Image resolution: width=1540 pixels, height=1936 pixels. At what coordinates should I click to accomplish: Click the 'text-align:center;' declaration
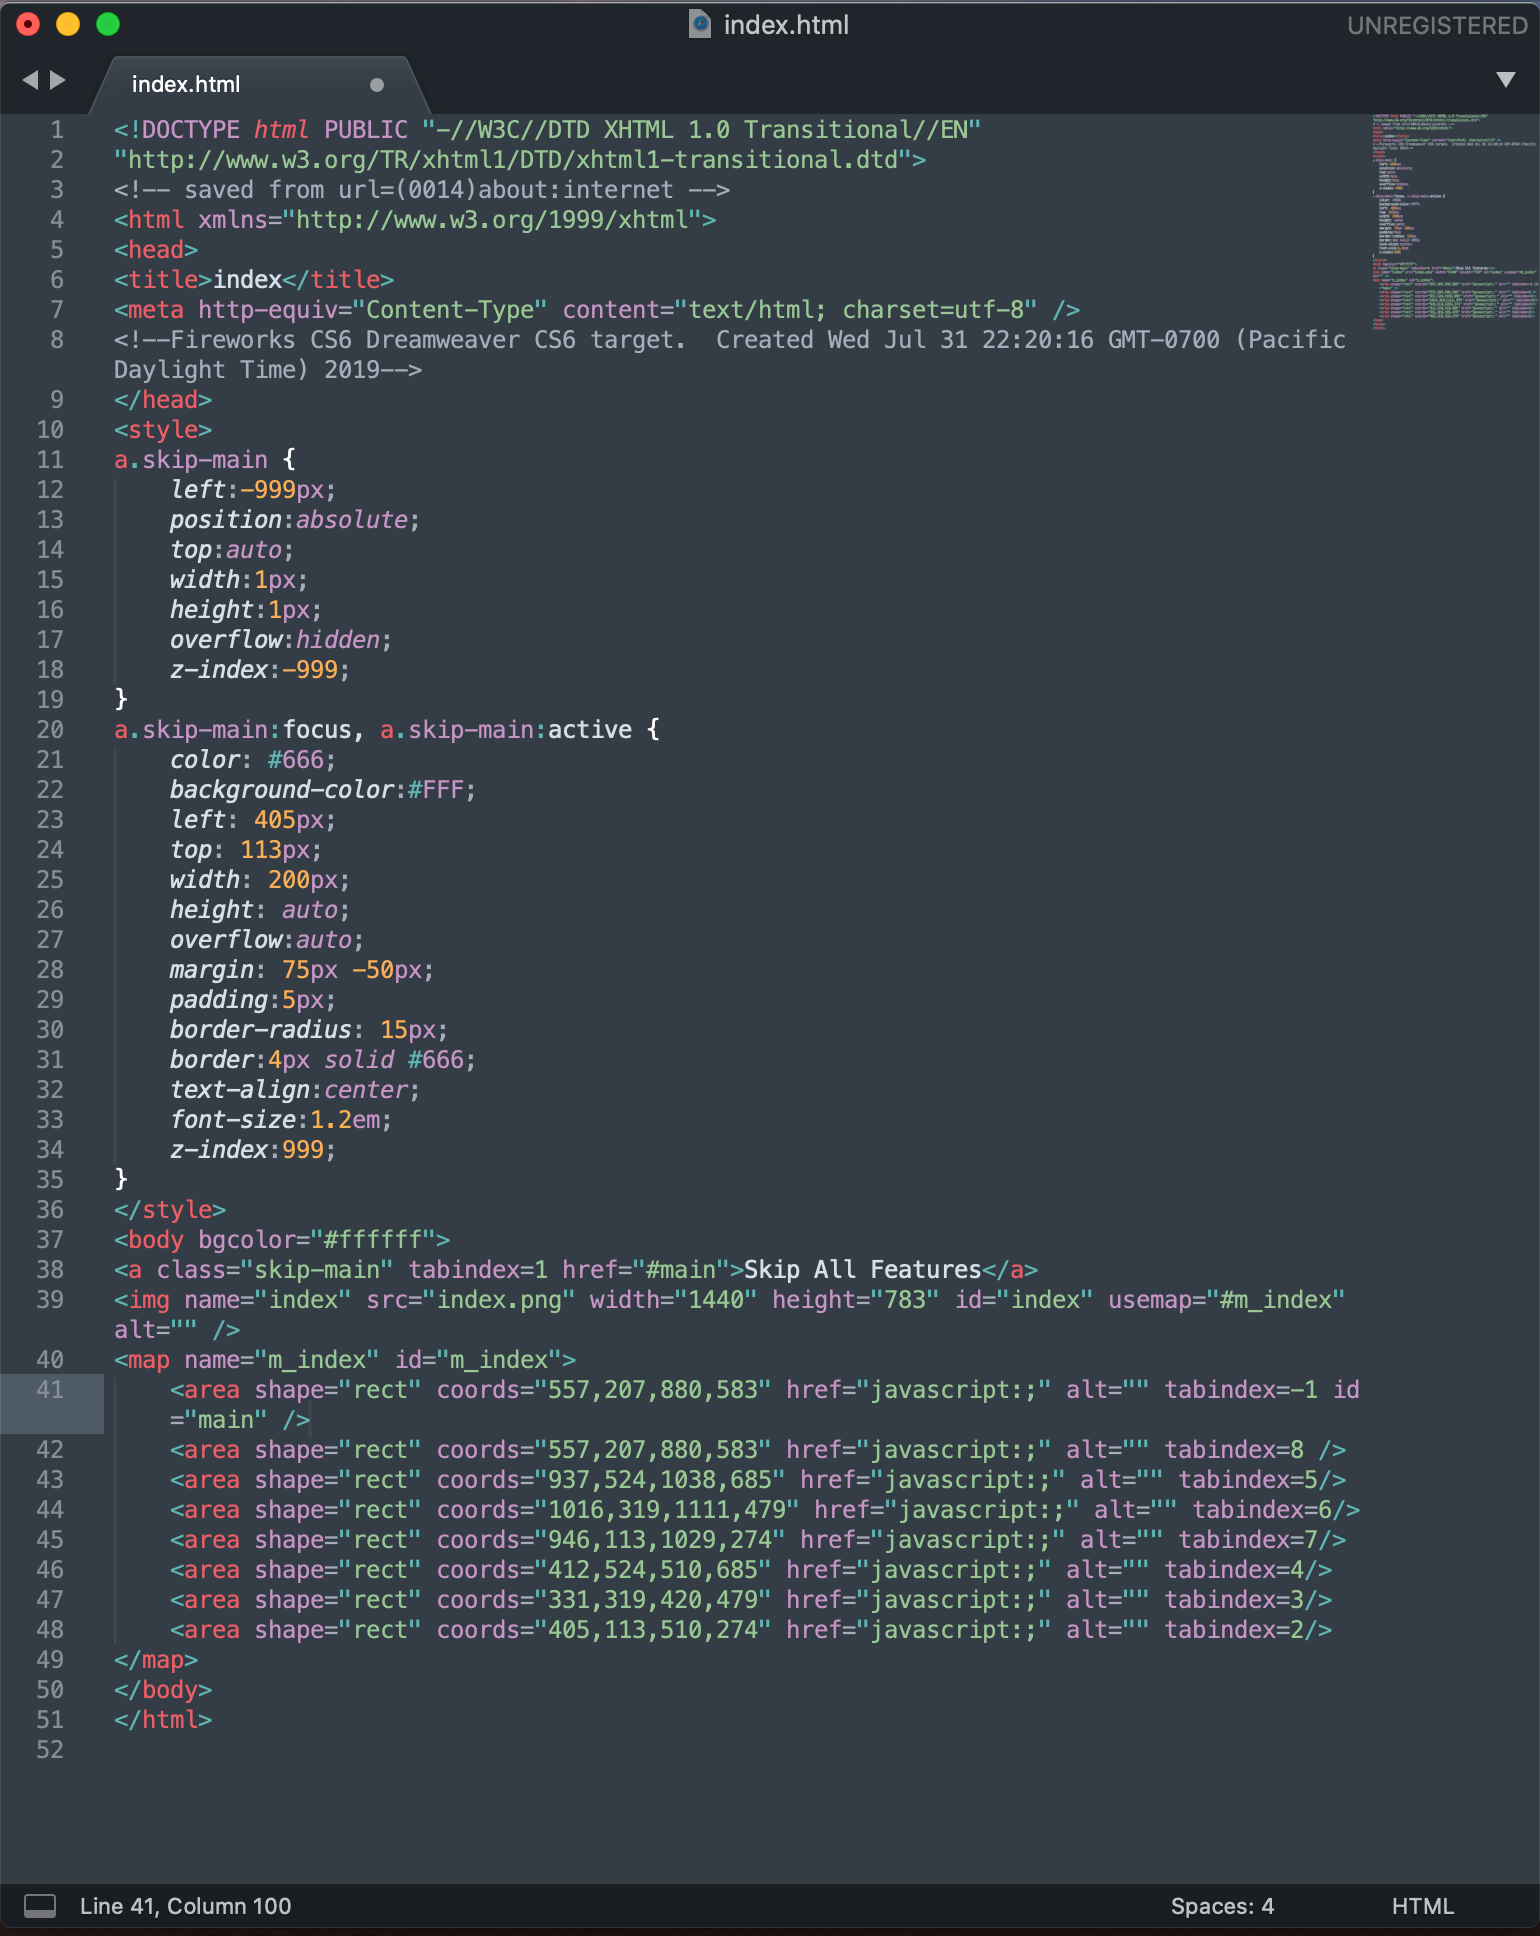(x=295, y=1090)
